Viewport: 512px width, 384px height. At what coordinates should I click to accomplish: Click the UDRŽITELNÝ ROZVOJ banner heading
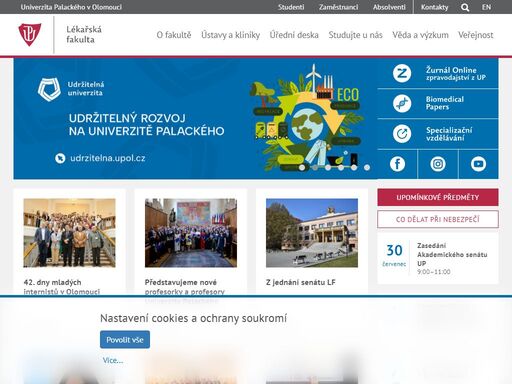pyautogui.click(x=146, y=125)
